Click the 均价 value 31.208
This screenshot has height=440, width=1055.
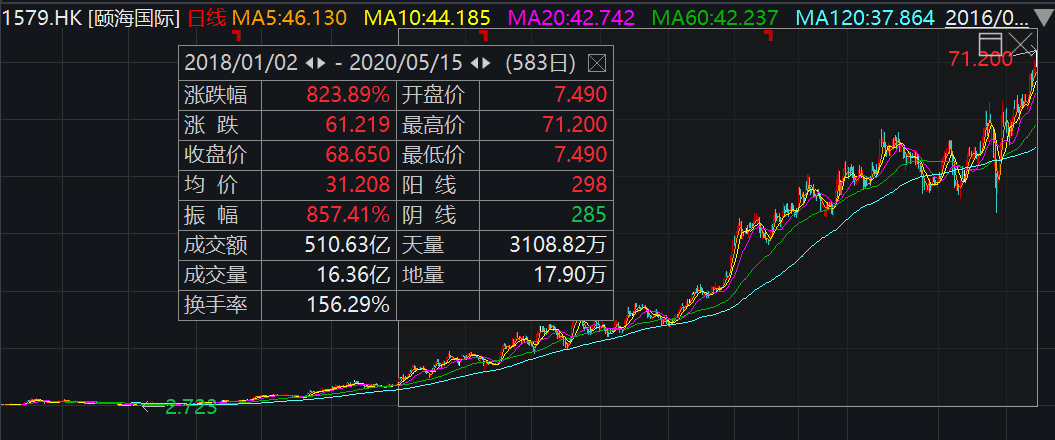coord(357,185)
